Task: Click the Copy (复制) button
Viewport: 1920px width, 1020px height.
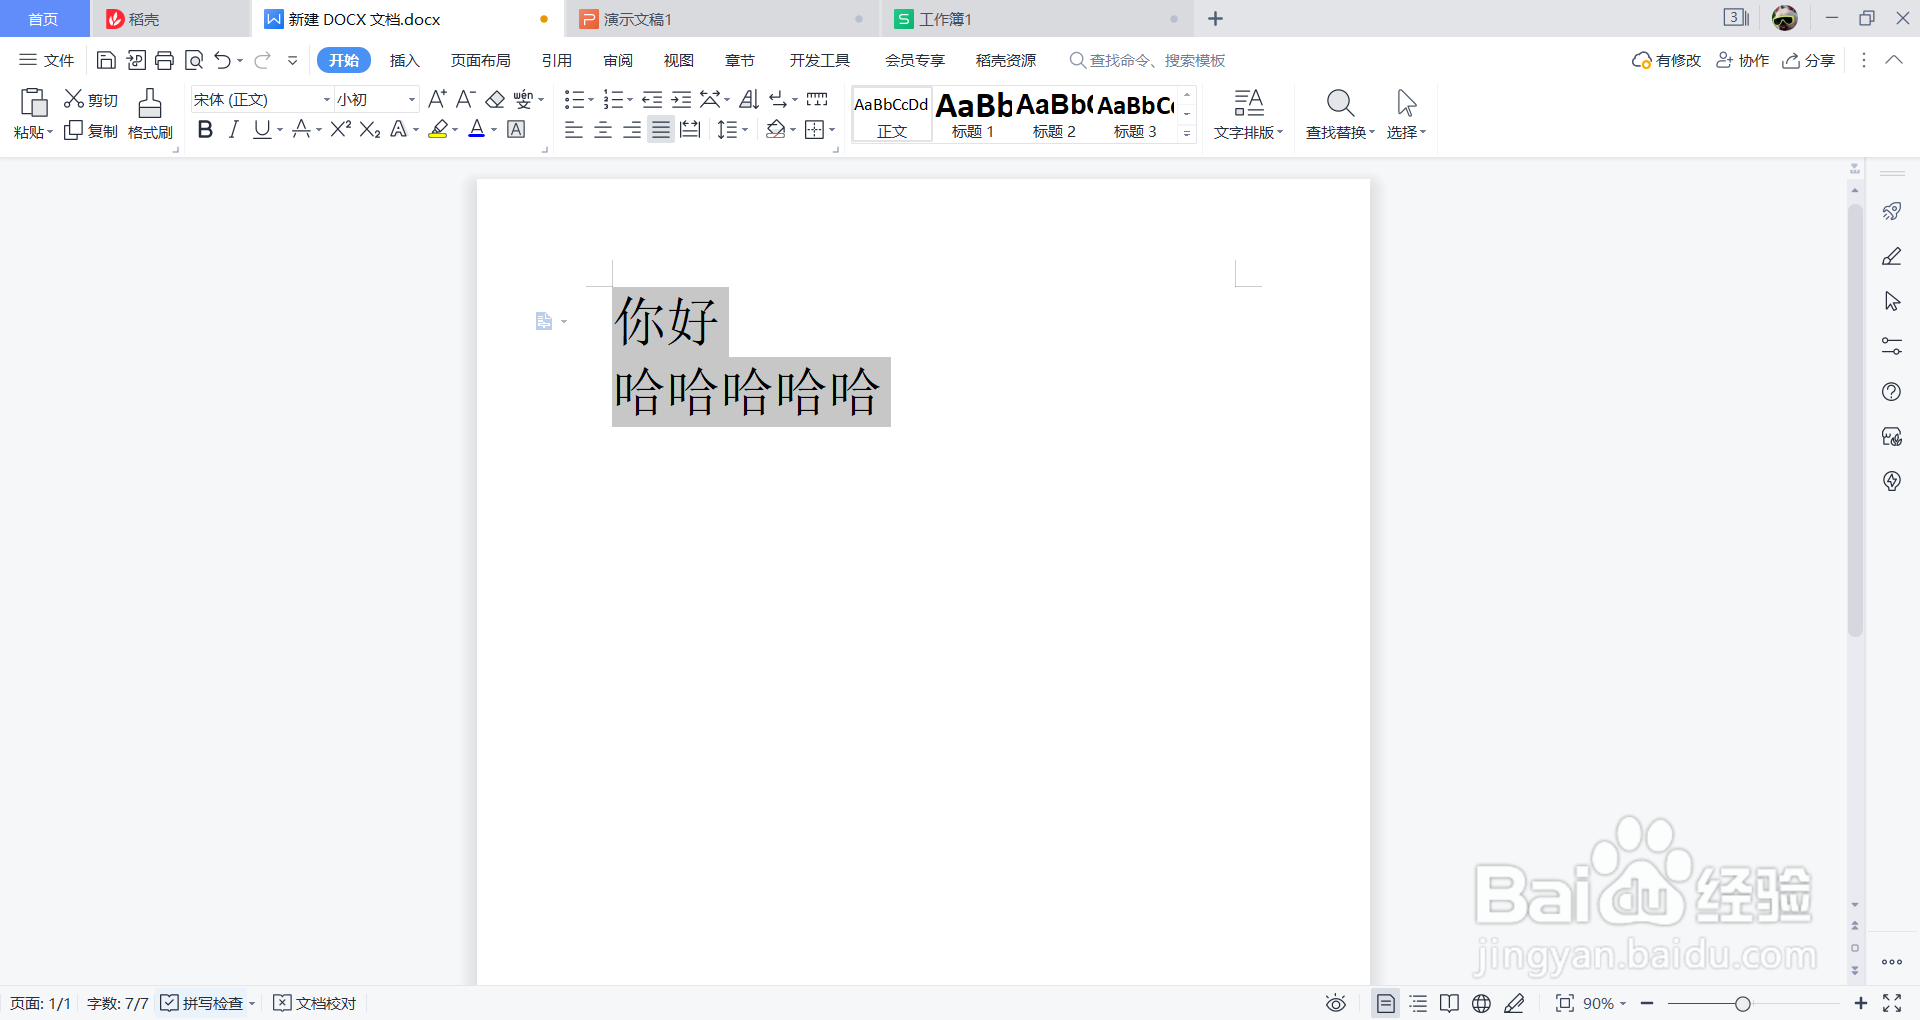Action: pyautogui.click(x=91, y=131)
